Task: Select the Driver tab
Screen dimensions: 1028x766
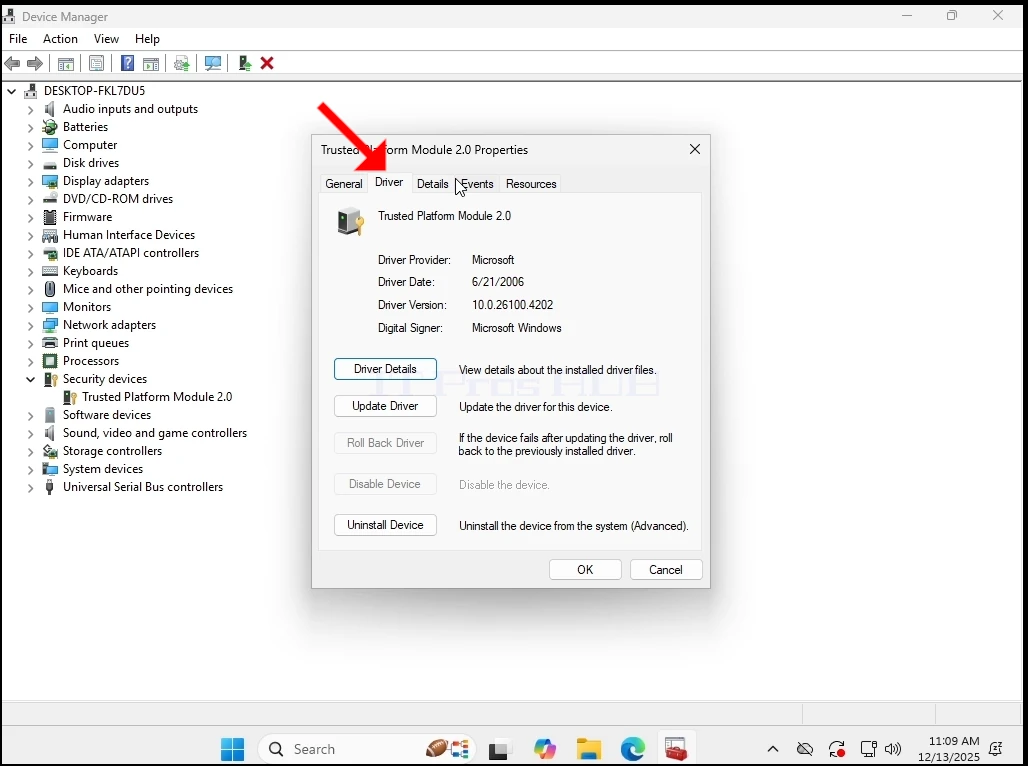Action: (389, 182)
